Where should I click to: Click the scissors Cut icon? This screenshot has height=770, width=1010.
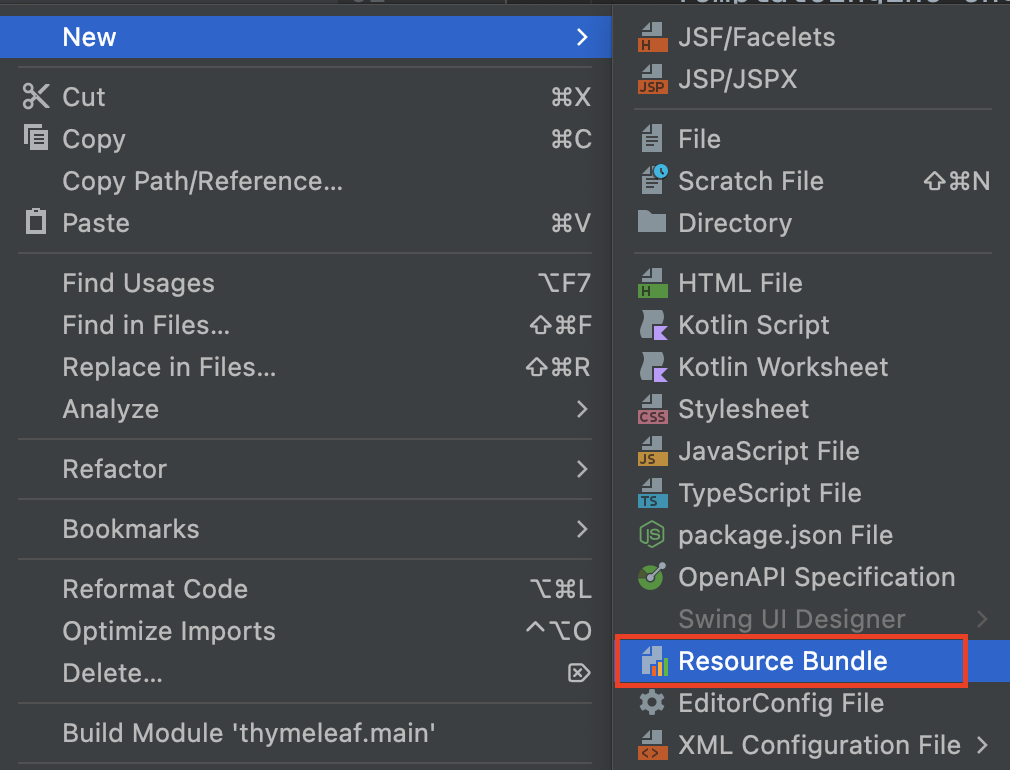tap(36, 97)
